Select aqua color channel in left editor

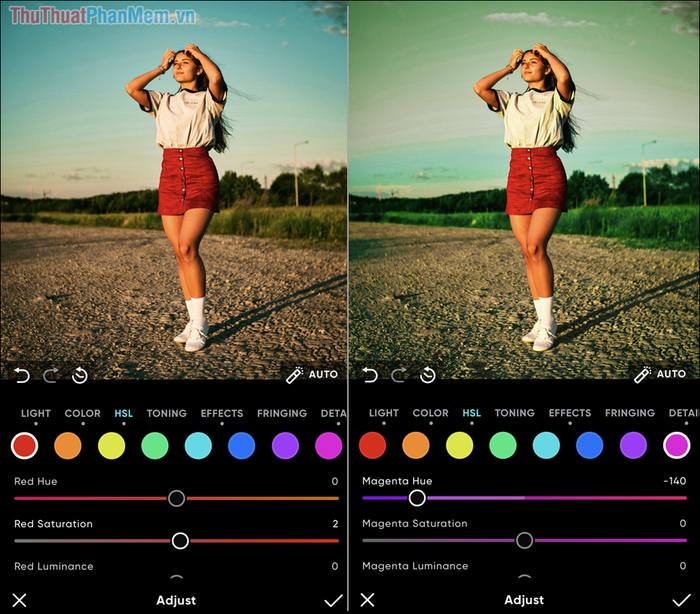[198, 446]
